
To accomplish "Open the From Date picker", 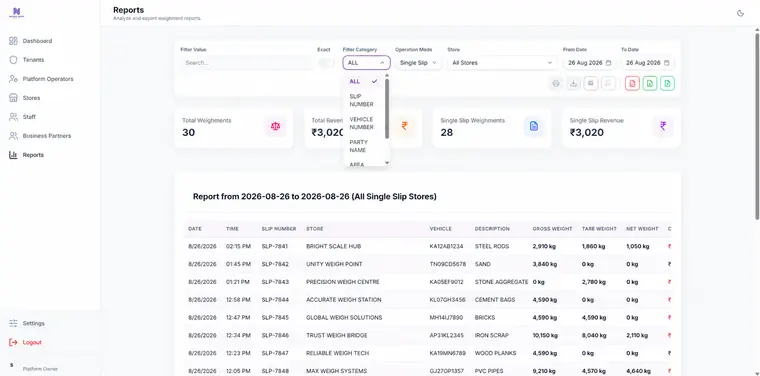I will coord(589,63).
